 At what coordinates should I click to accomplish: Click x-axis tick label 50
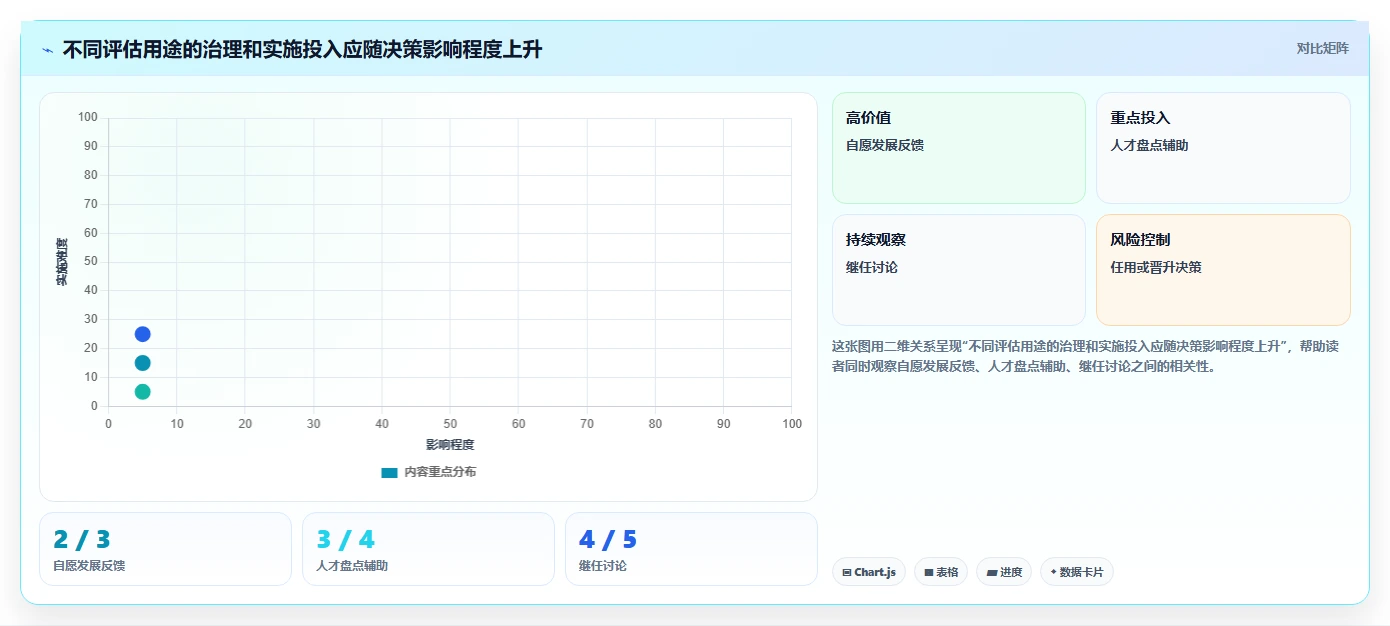click(x=450, y=424)
